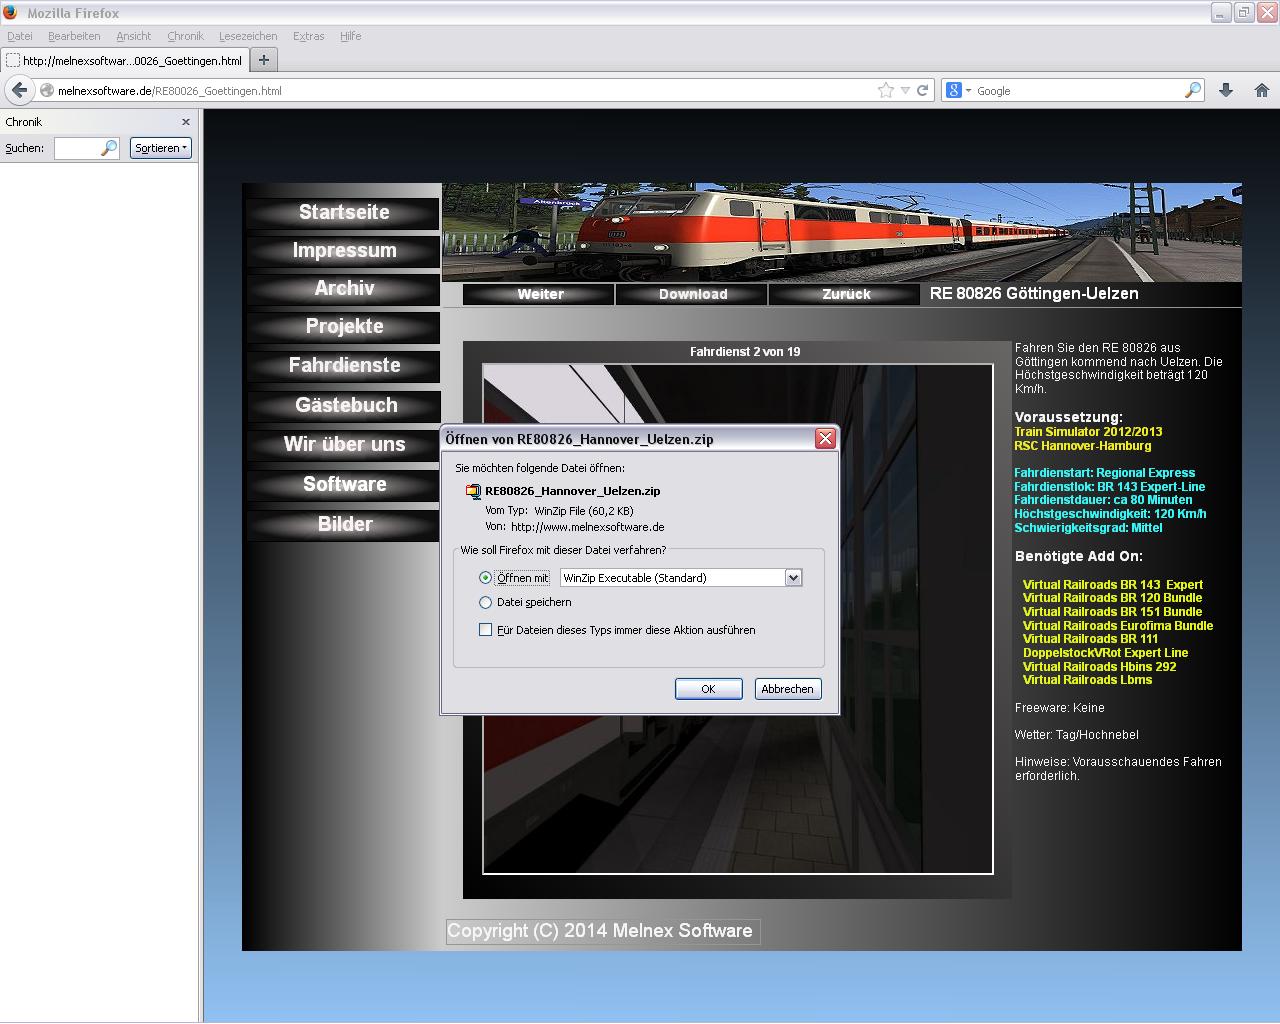Image resolution: width=1280 pixels, height=1024 pixels.
Task: Open the downloads arrow icon
Action: [1226, 90]
